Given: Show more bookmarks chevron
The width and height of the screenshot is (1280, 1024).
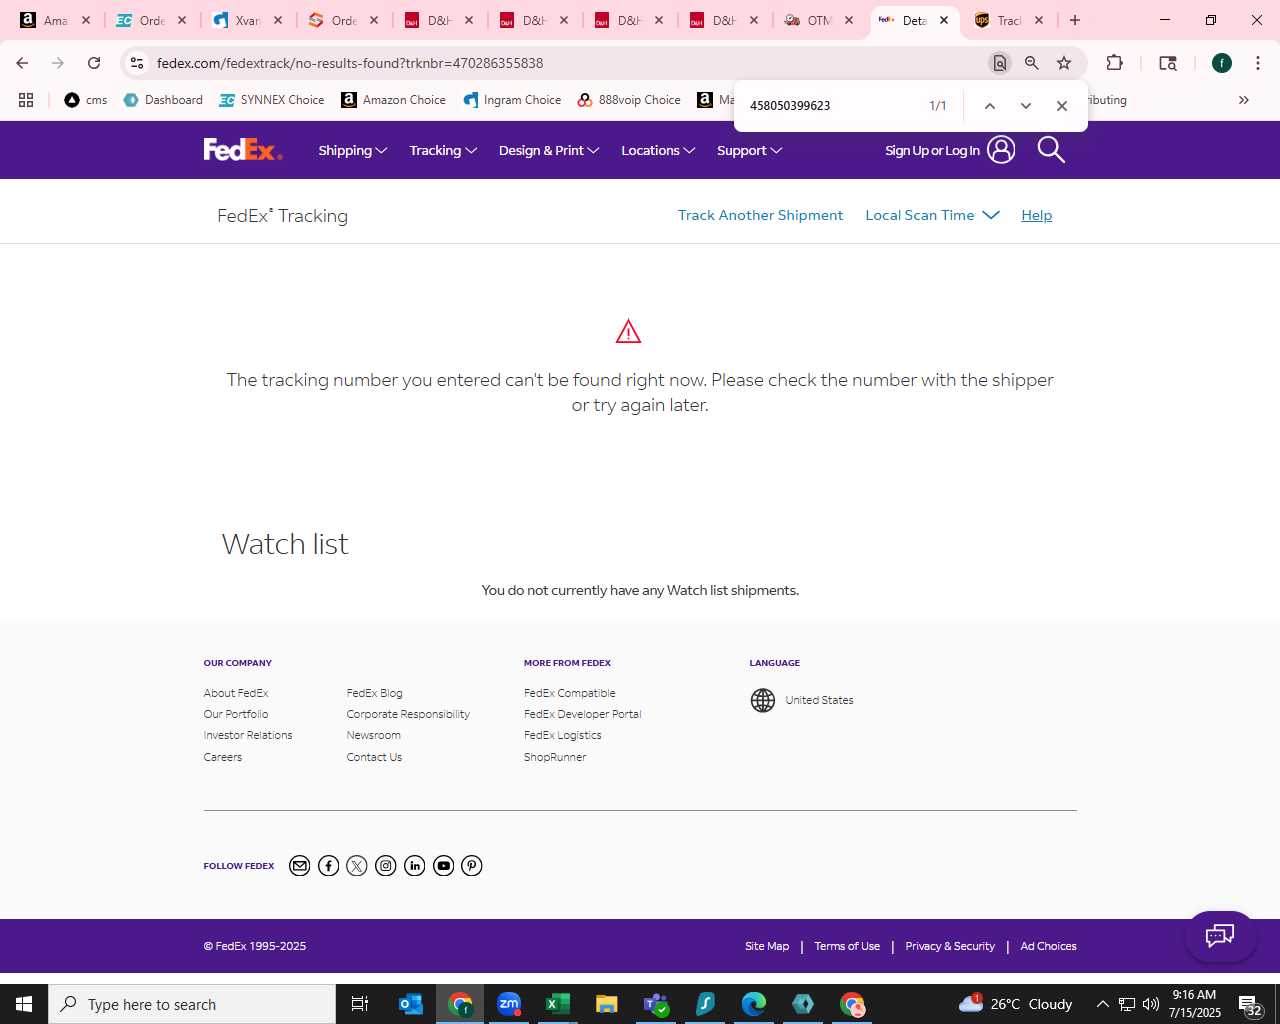Looking at the screenshot, I should click(x=1244, y=100).
